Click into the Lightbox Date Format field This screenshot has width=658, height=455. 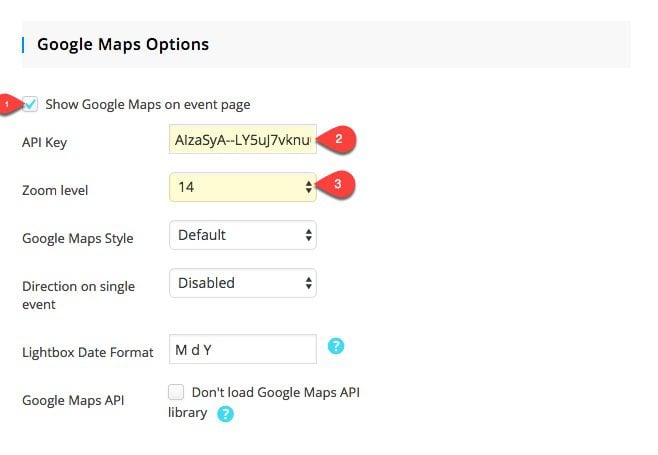[243, 349]
